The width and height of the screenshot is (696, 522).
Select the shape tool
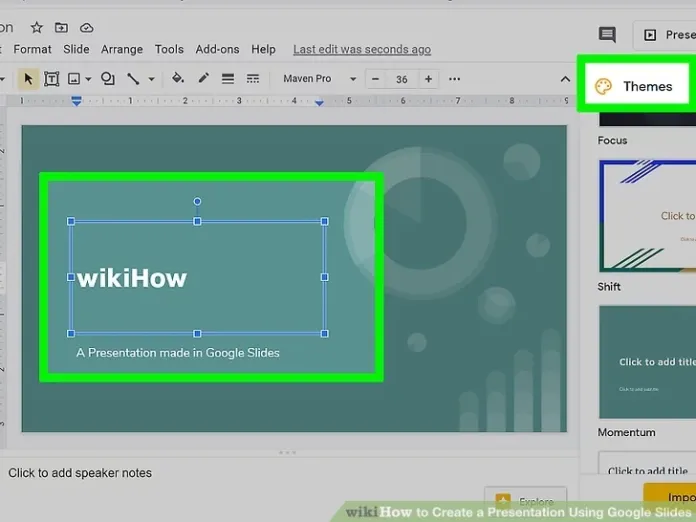coord(108,79)
